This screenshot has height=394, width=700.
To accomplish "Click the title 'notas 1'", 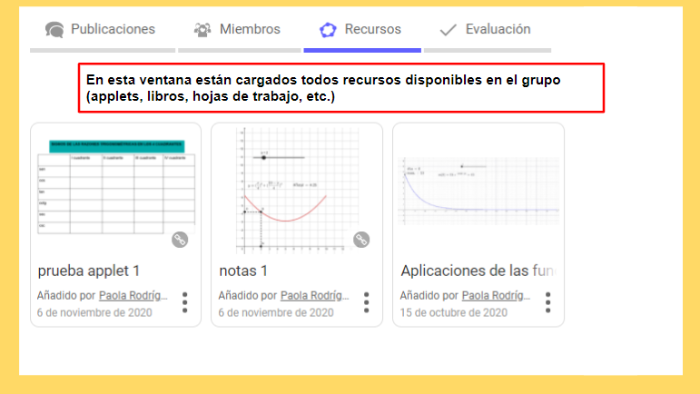I will (x=243, y=271).
